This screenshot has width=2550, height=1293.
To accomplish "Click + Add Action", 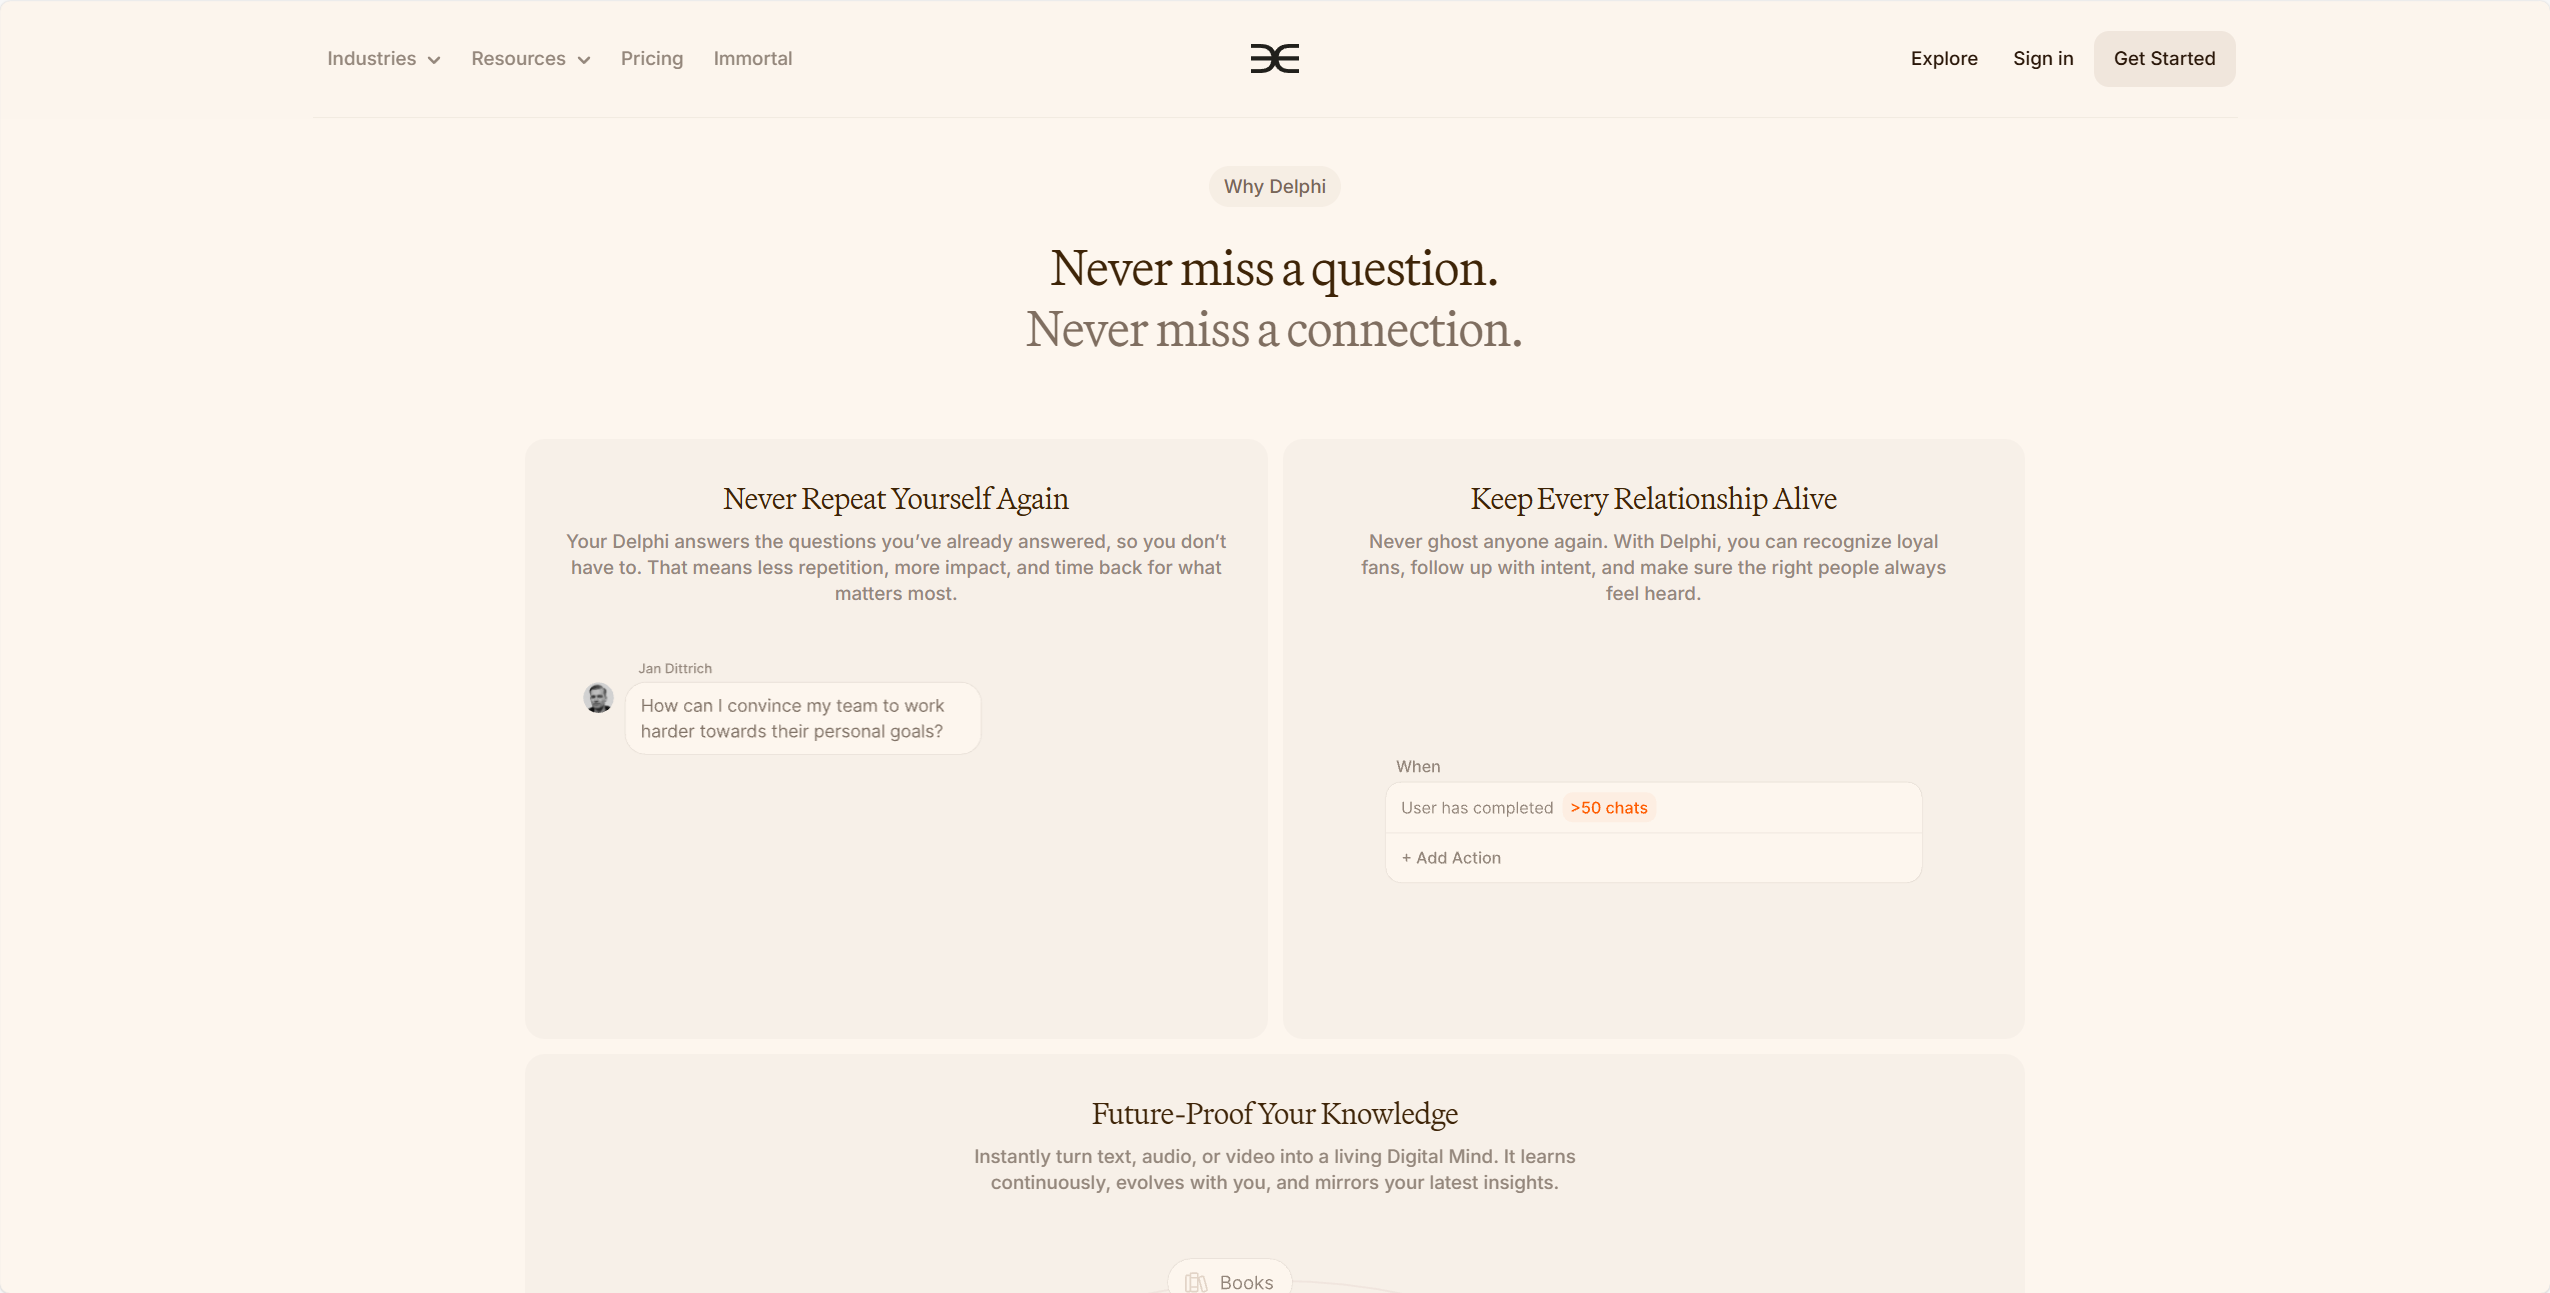I will pos(1450,858).
